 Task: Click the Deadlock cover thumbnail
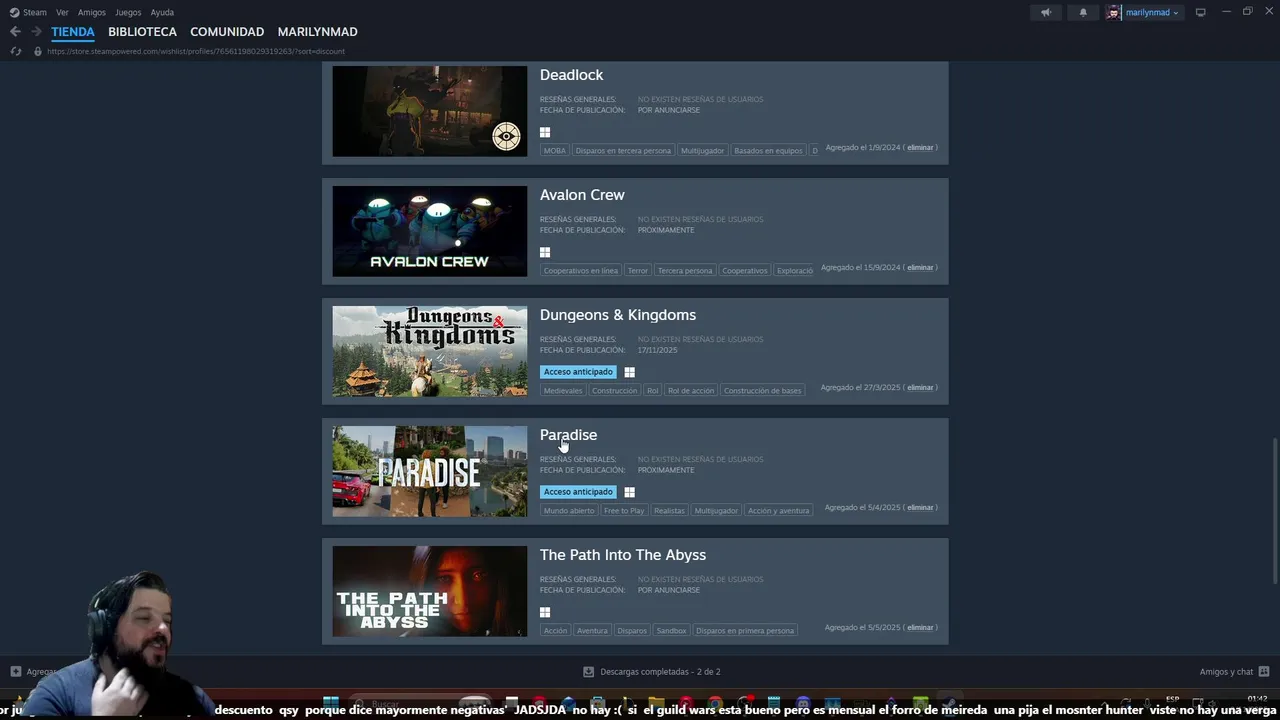coord(430,111)
